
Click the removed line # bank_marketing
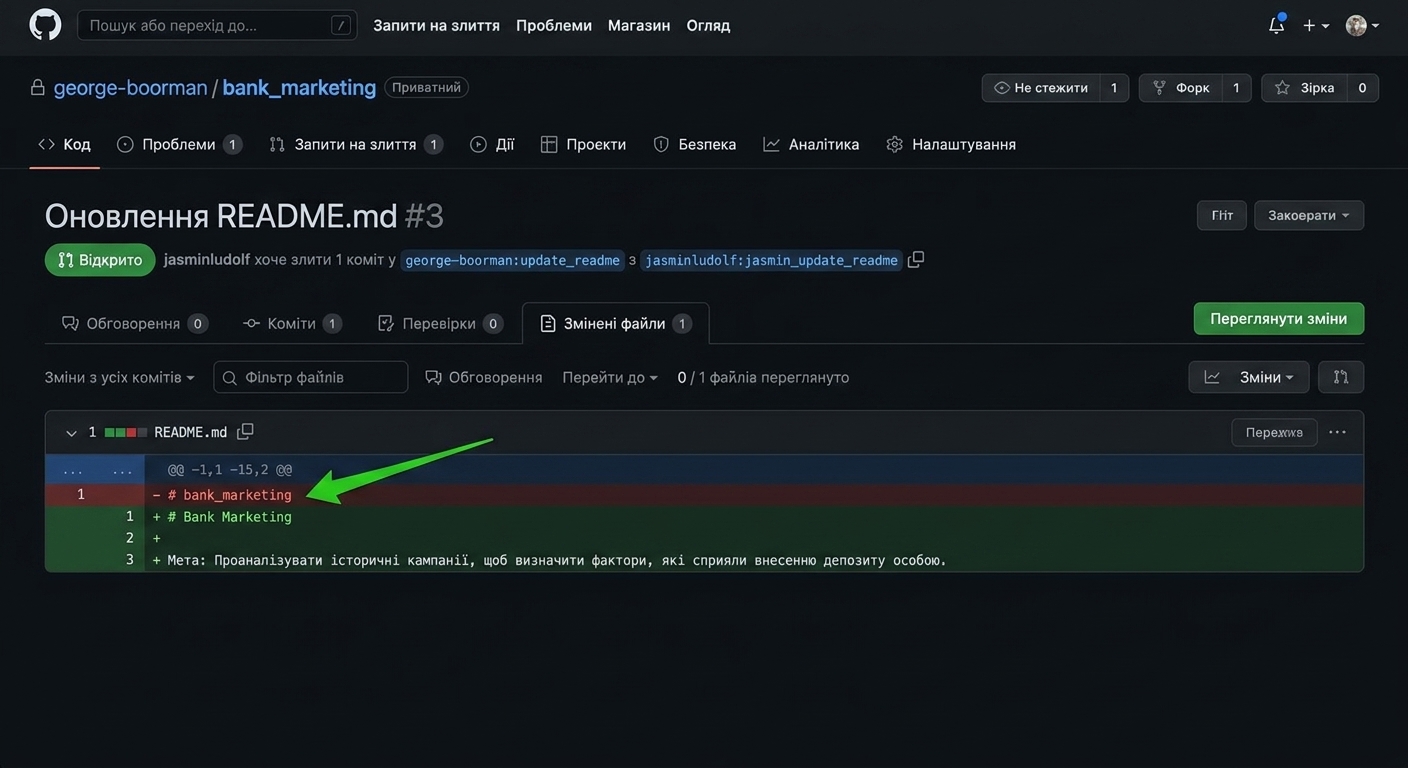pos(704,495)
